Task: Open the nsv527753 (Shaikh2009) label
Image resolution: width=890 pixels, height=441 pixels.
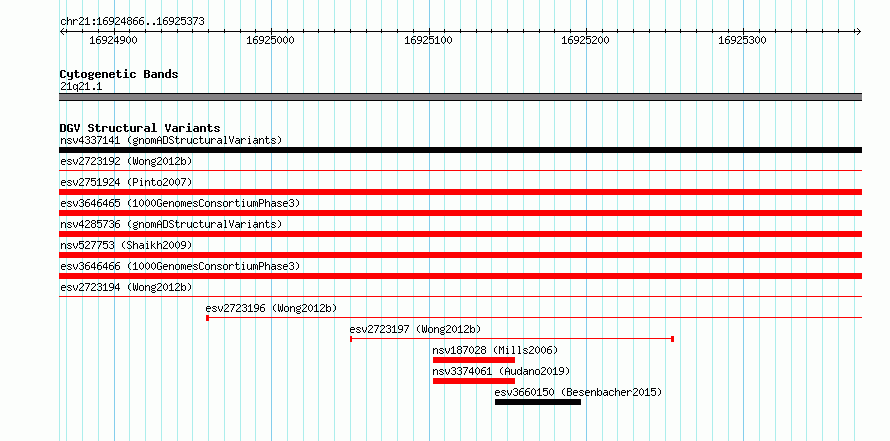Action: coord(126,245)
